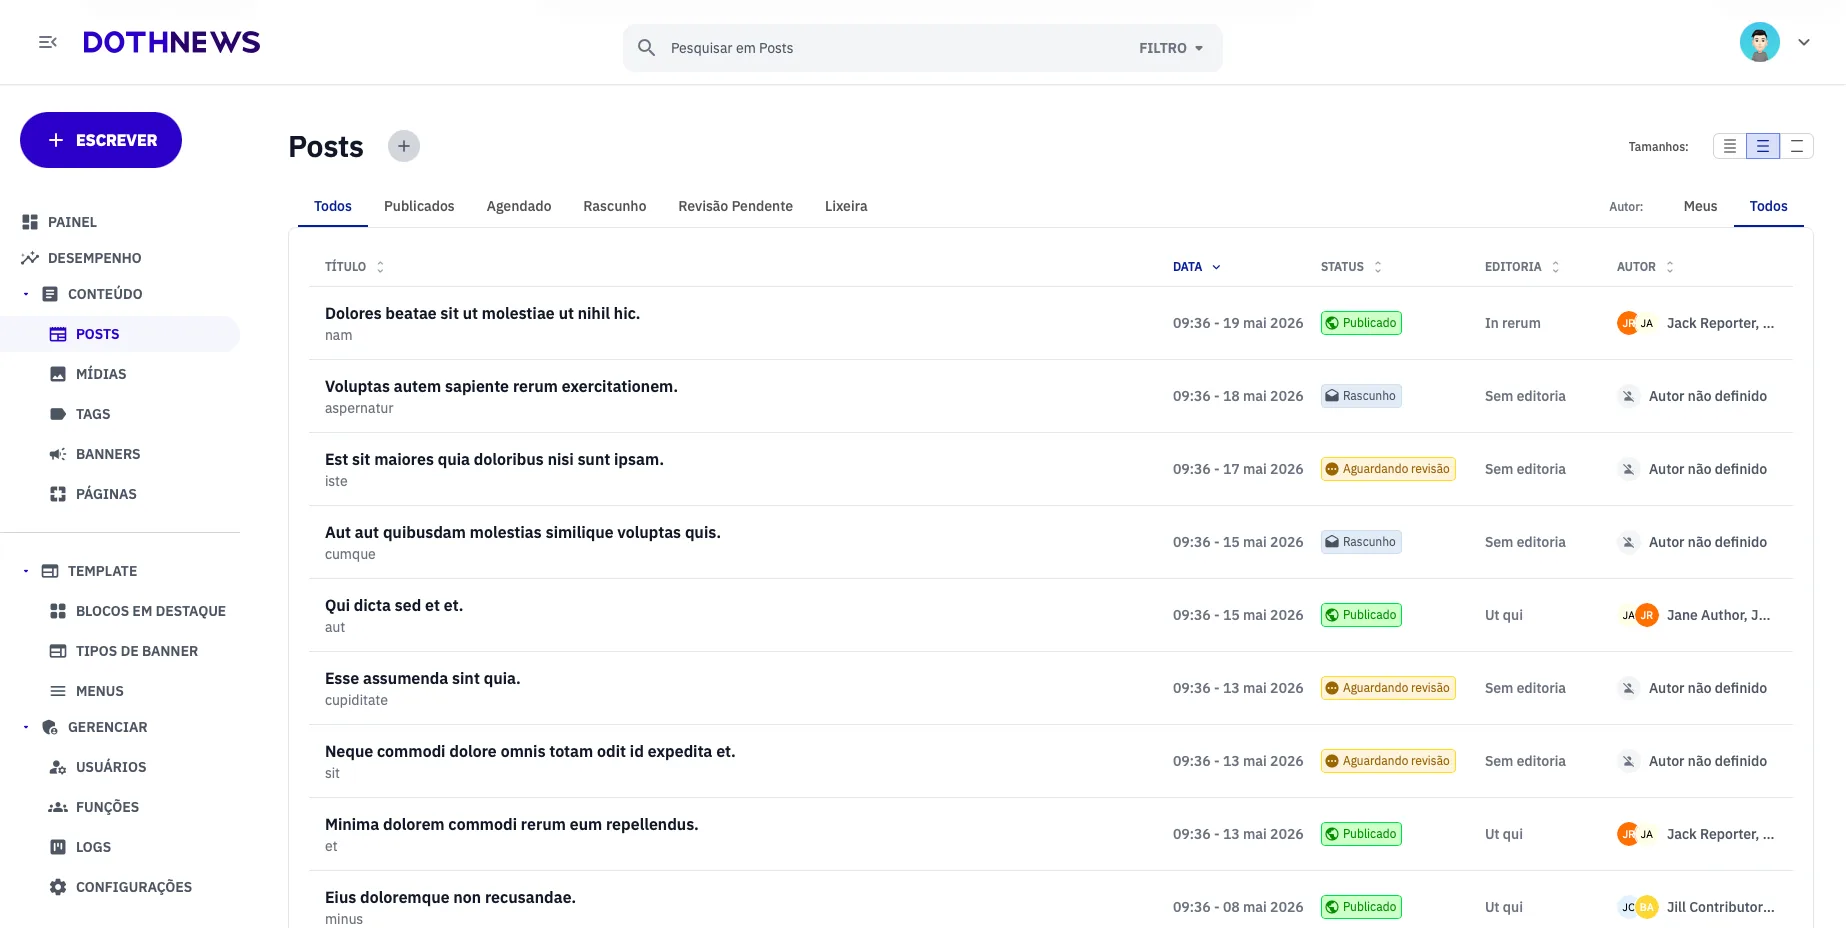Switch to the Todos status tab

pos(333,206)
